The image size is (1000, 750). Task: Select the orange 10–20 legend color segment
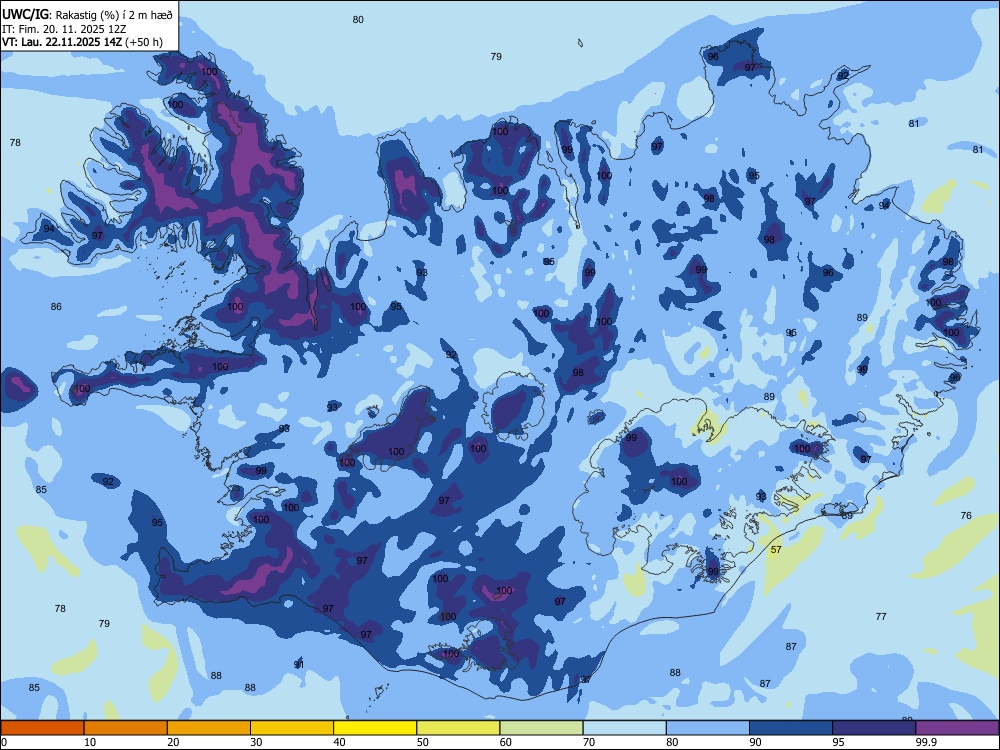126,728
